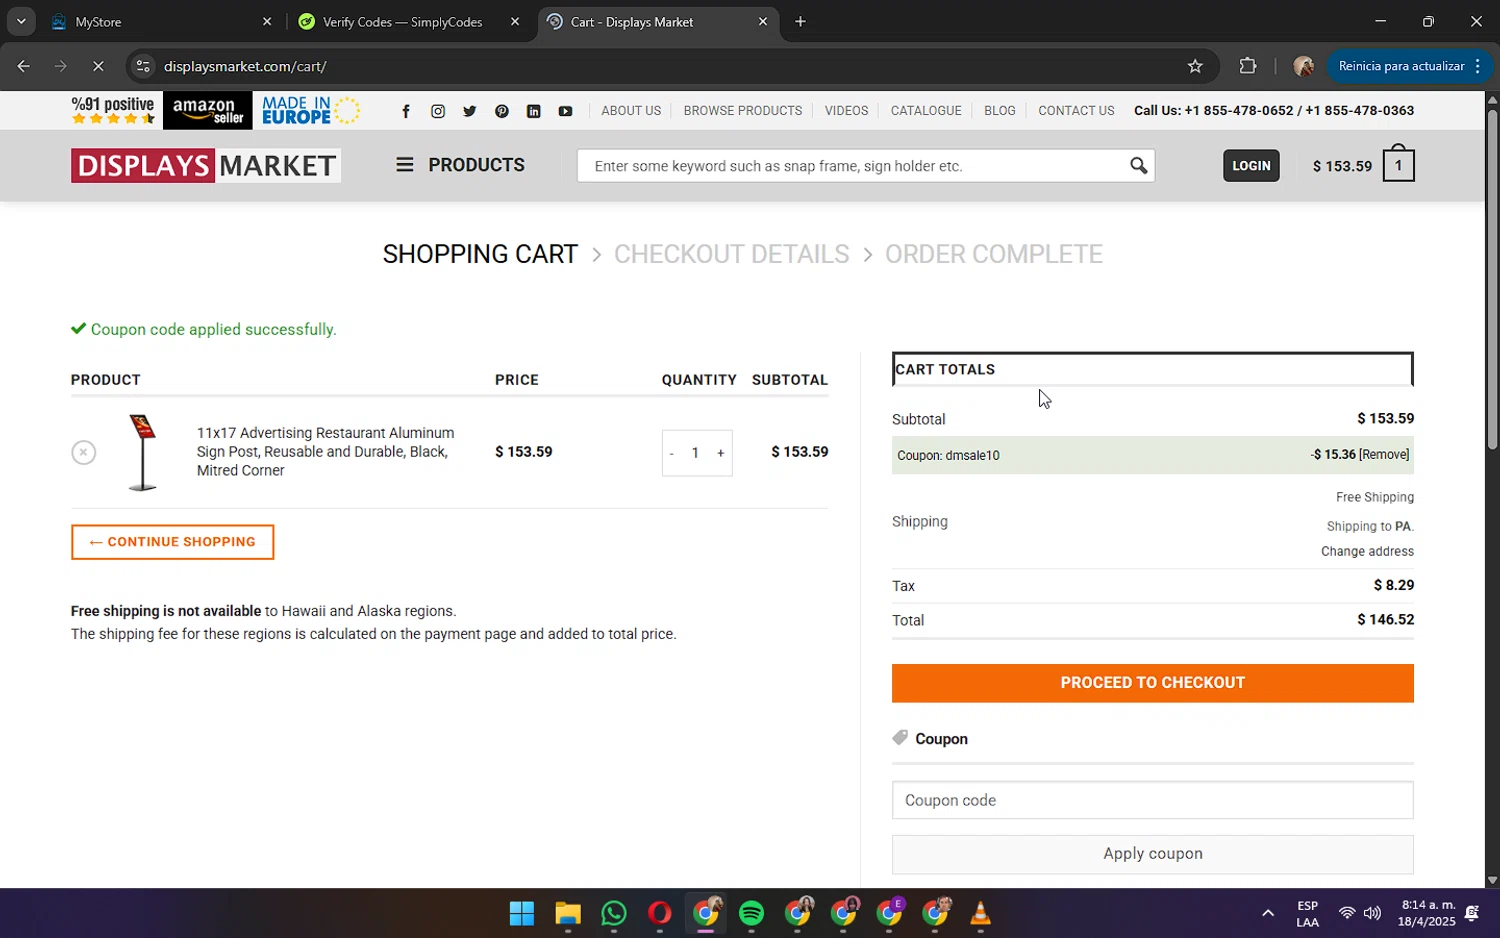The width and height of the screenshot is (1500, 938).
Task: Open the 11x17 Advertising sign post product link
Action: coord(325,452)
